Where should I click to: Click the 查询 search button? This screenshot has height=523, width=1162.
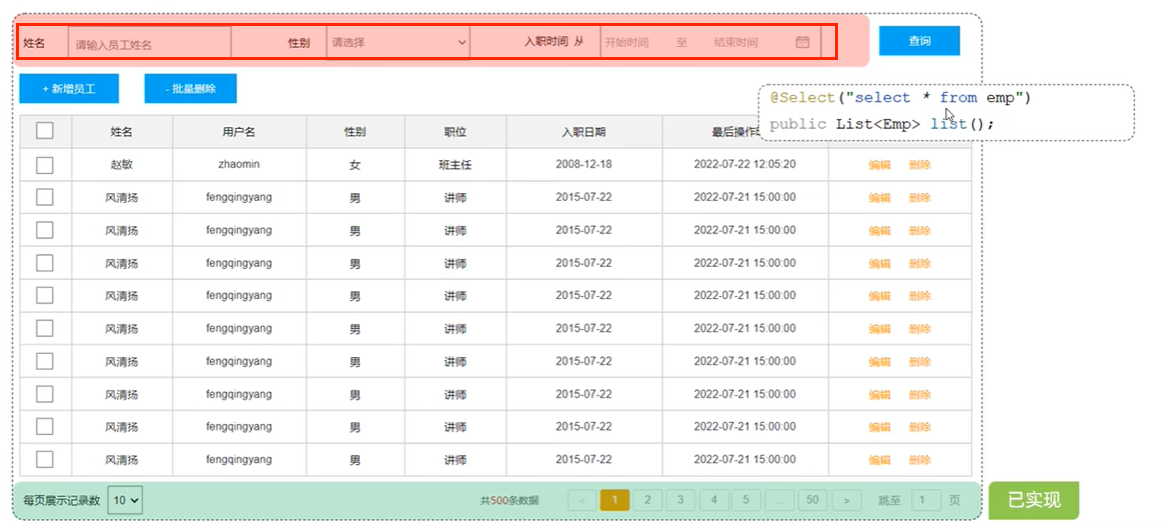pyautogui.click(x=919, y=41)
